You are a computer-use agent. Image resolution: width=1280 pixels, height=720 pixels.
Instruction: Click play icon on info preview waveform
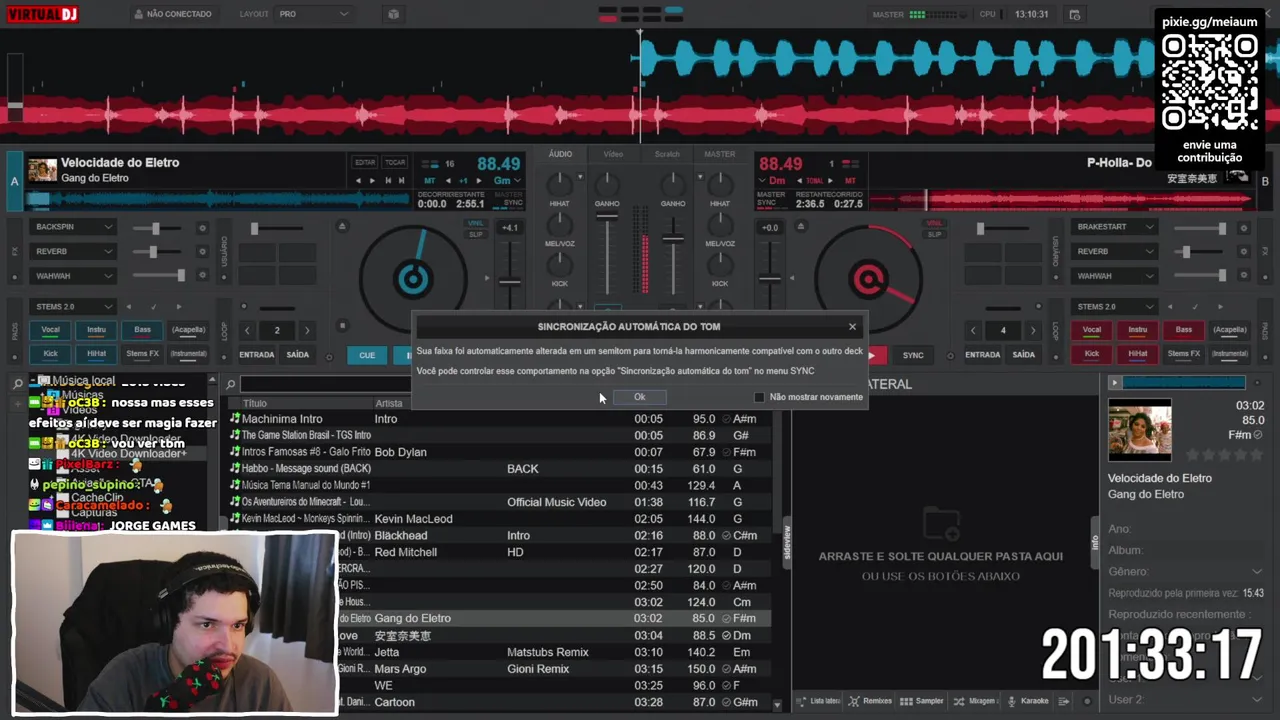click(x=1114, y=382)
